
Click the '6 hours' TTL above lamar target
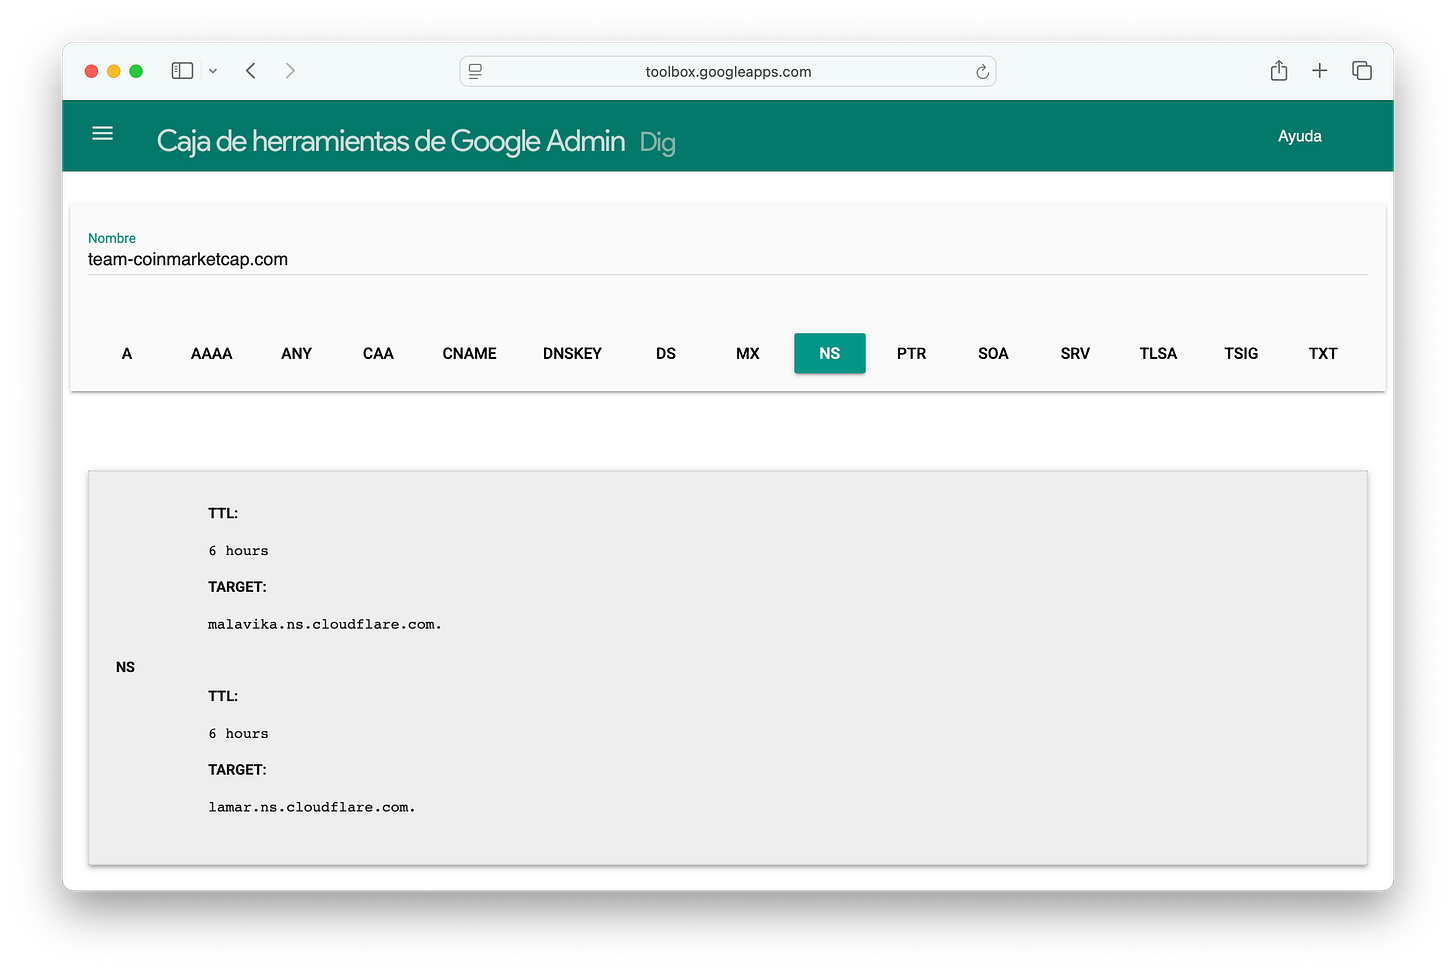[239, 734]
